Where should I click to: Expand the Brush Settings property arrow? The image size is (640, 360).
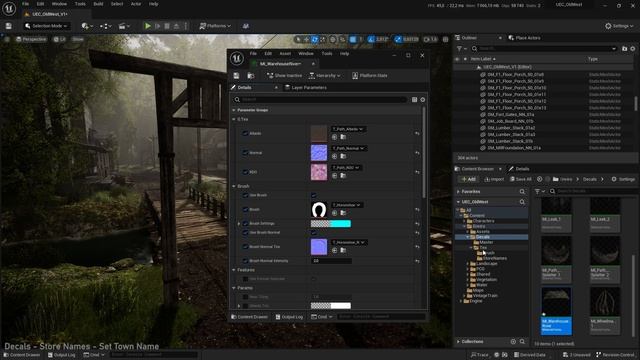pyautogui.click(x=239, y=224)
